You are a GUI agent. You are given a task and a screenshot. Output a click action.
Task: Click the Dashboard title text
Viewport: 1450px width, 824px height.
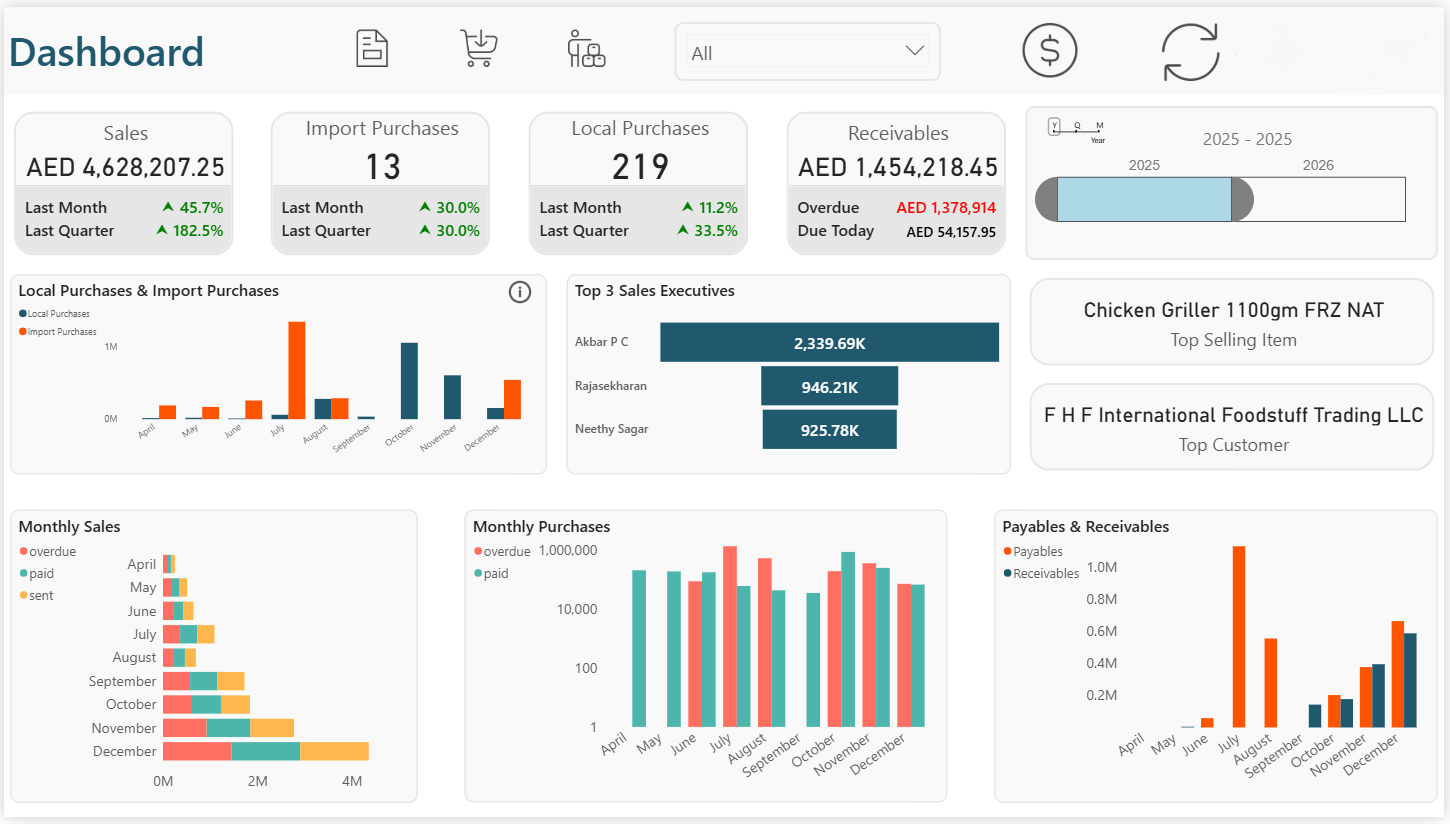(x=106, y=52)
